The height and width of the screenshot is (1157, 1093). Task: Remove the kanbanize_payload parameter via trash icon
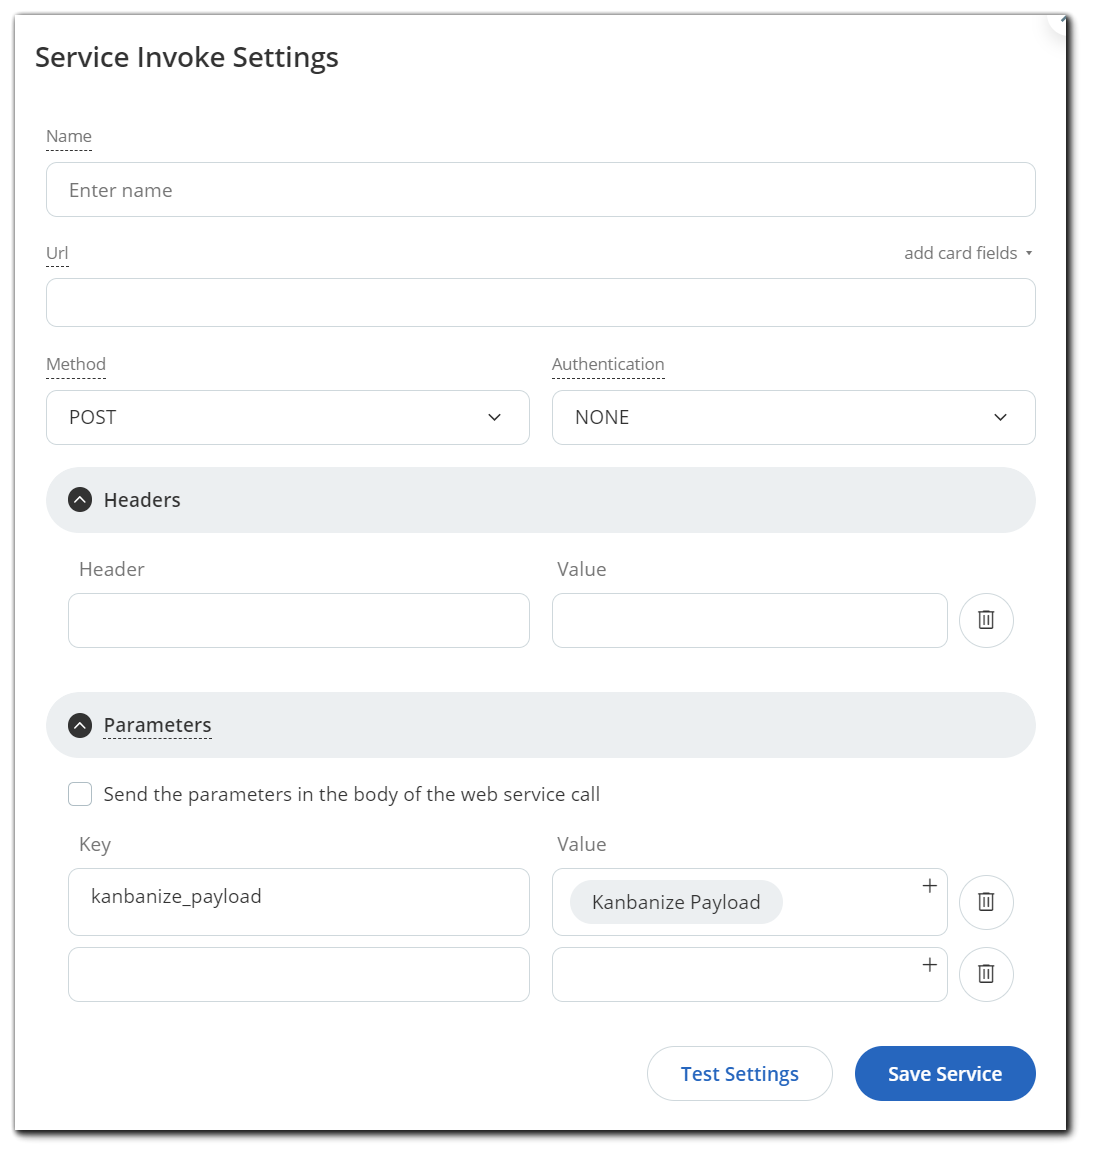tap(986, 902)
